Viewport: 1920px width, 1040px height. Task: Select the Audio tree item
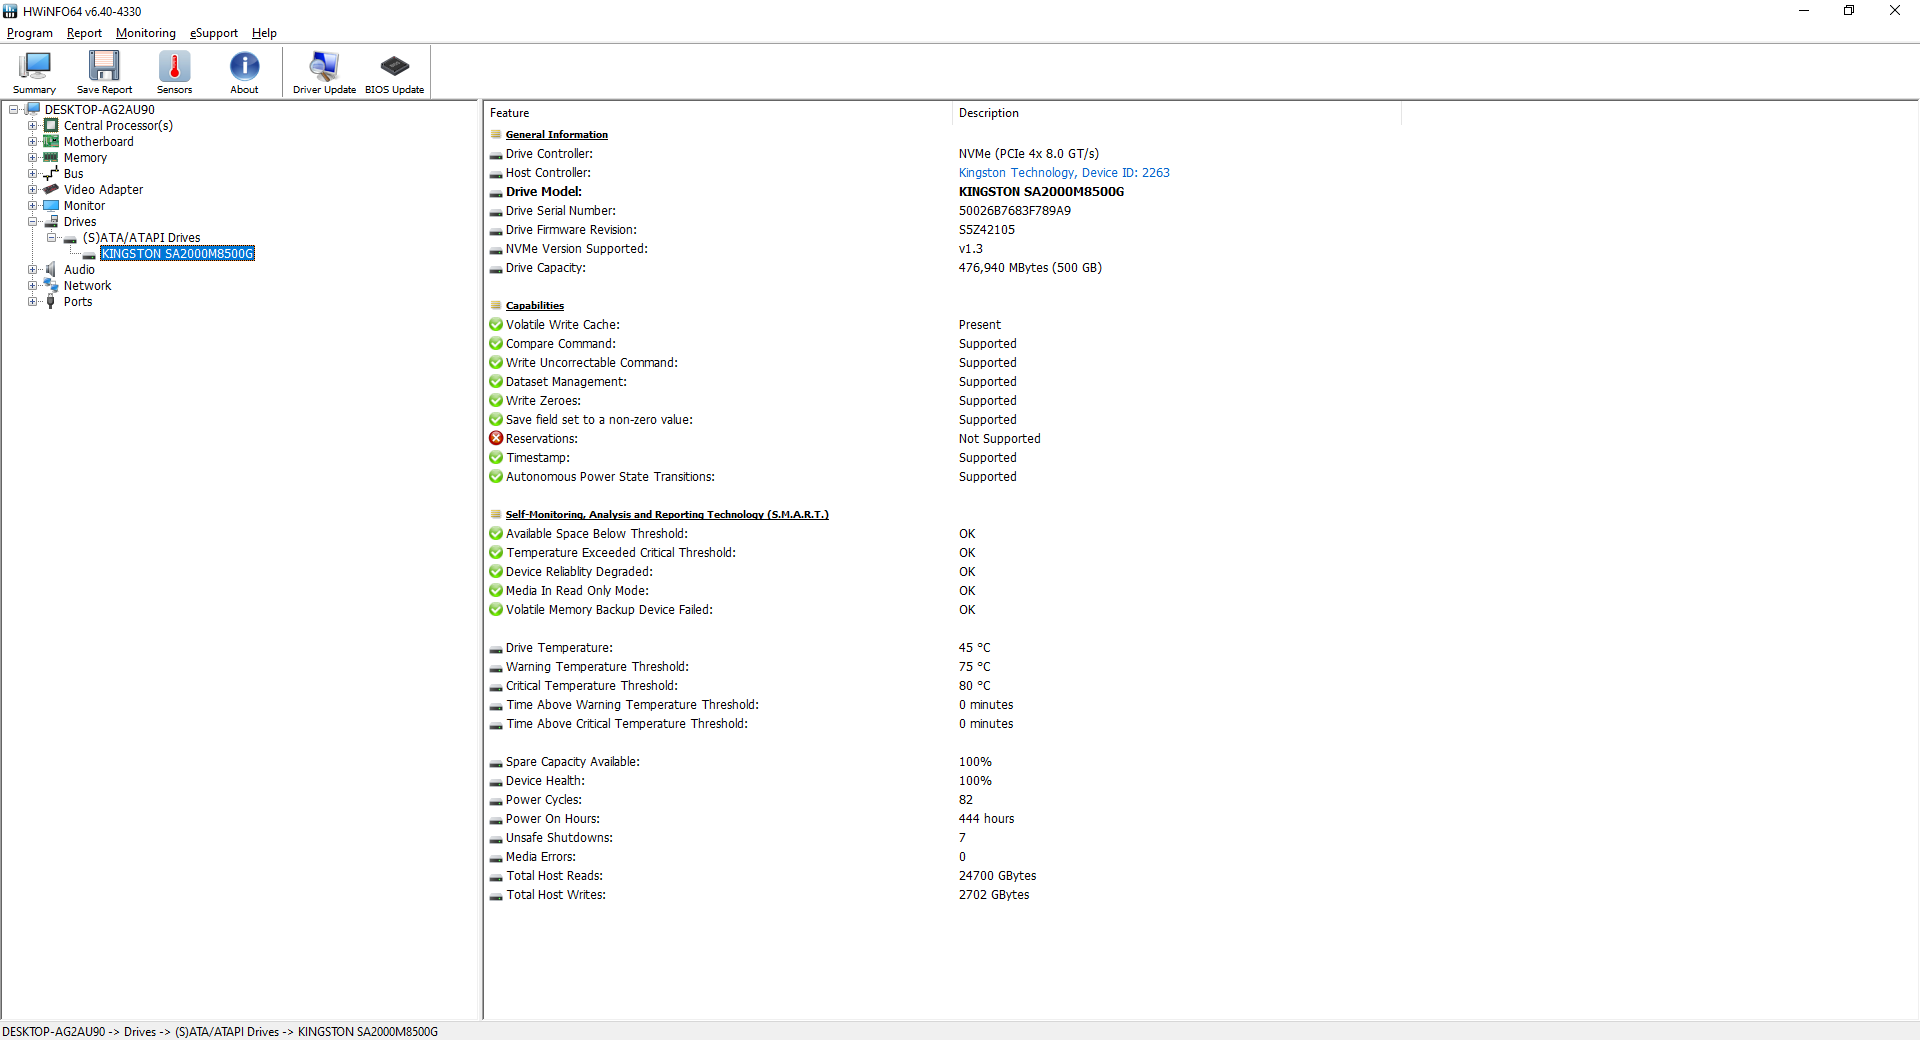pyautogui.click(x=79, y=270)
